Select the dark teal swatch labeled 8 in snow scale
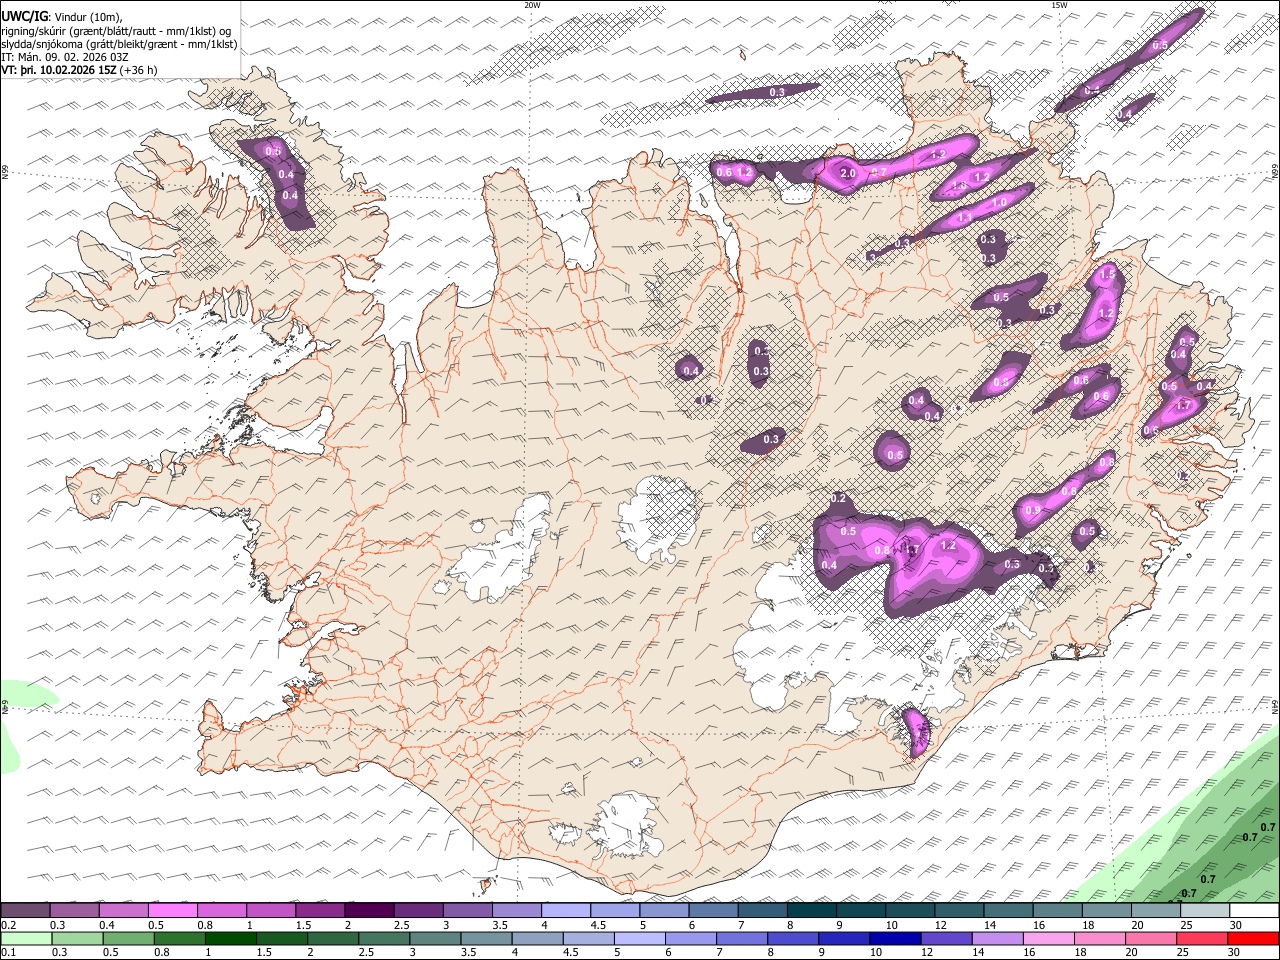 pos(811,911)
